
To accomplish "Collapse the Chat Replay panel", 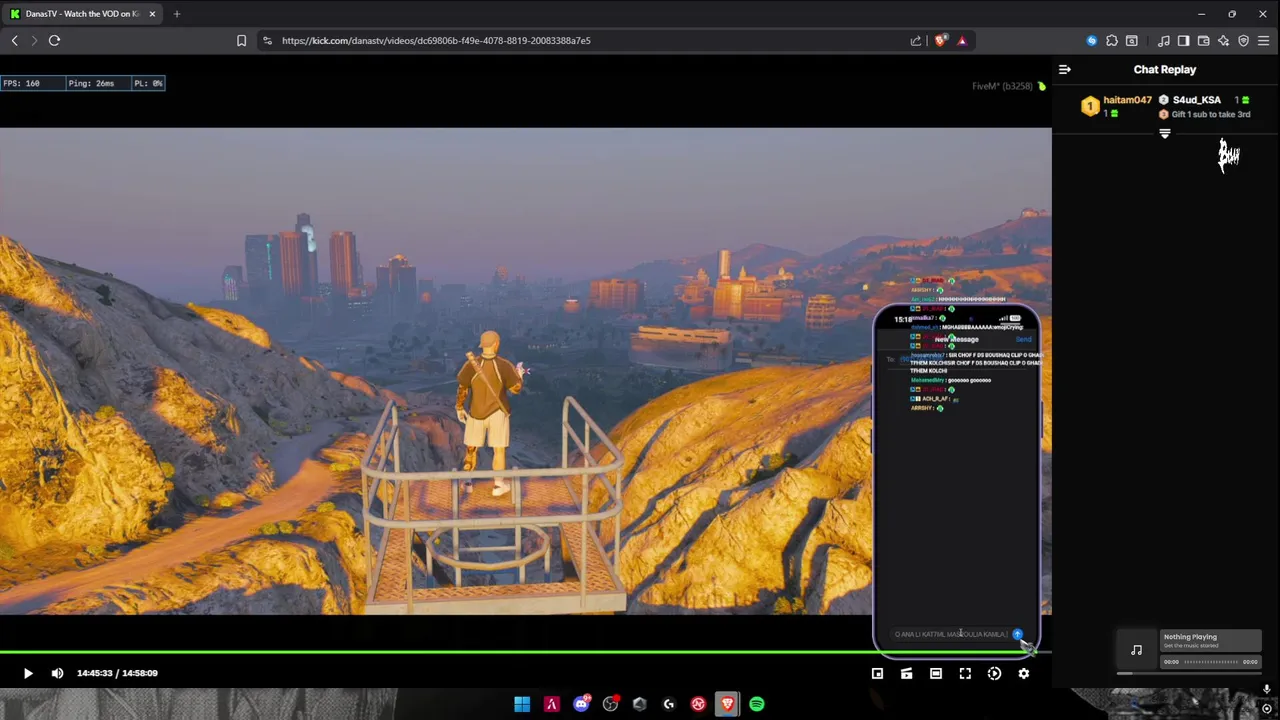I will pyautogui.click(x=1065, y=70).
